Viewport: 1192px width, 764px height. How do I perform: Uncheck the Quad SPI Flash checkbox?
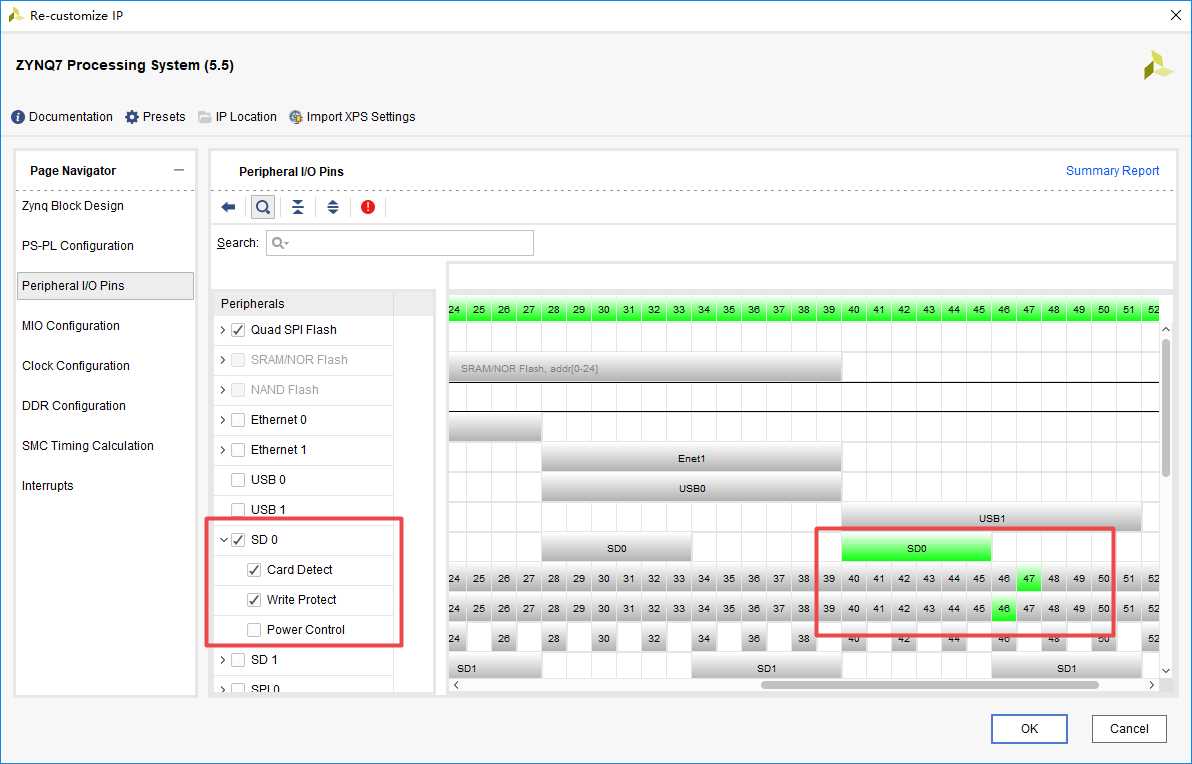coord(238,330)
